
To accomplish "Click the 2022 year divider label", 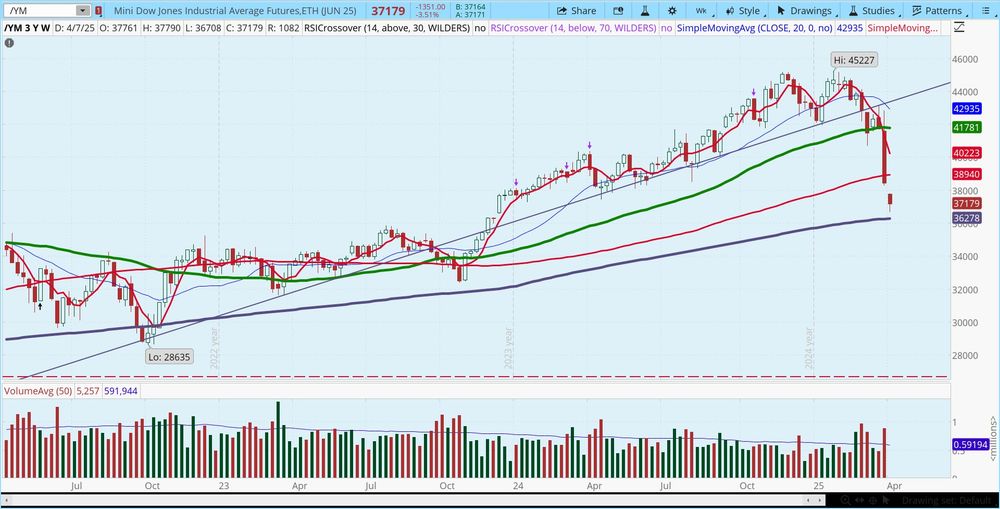I will click(x=214, y=349).
